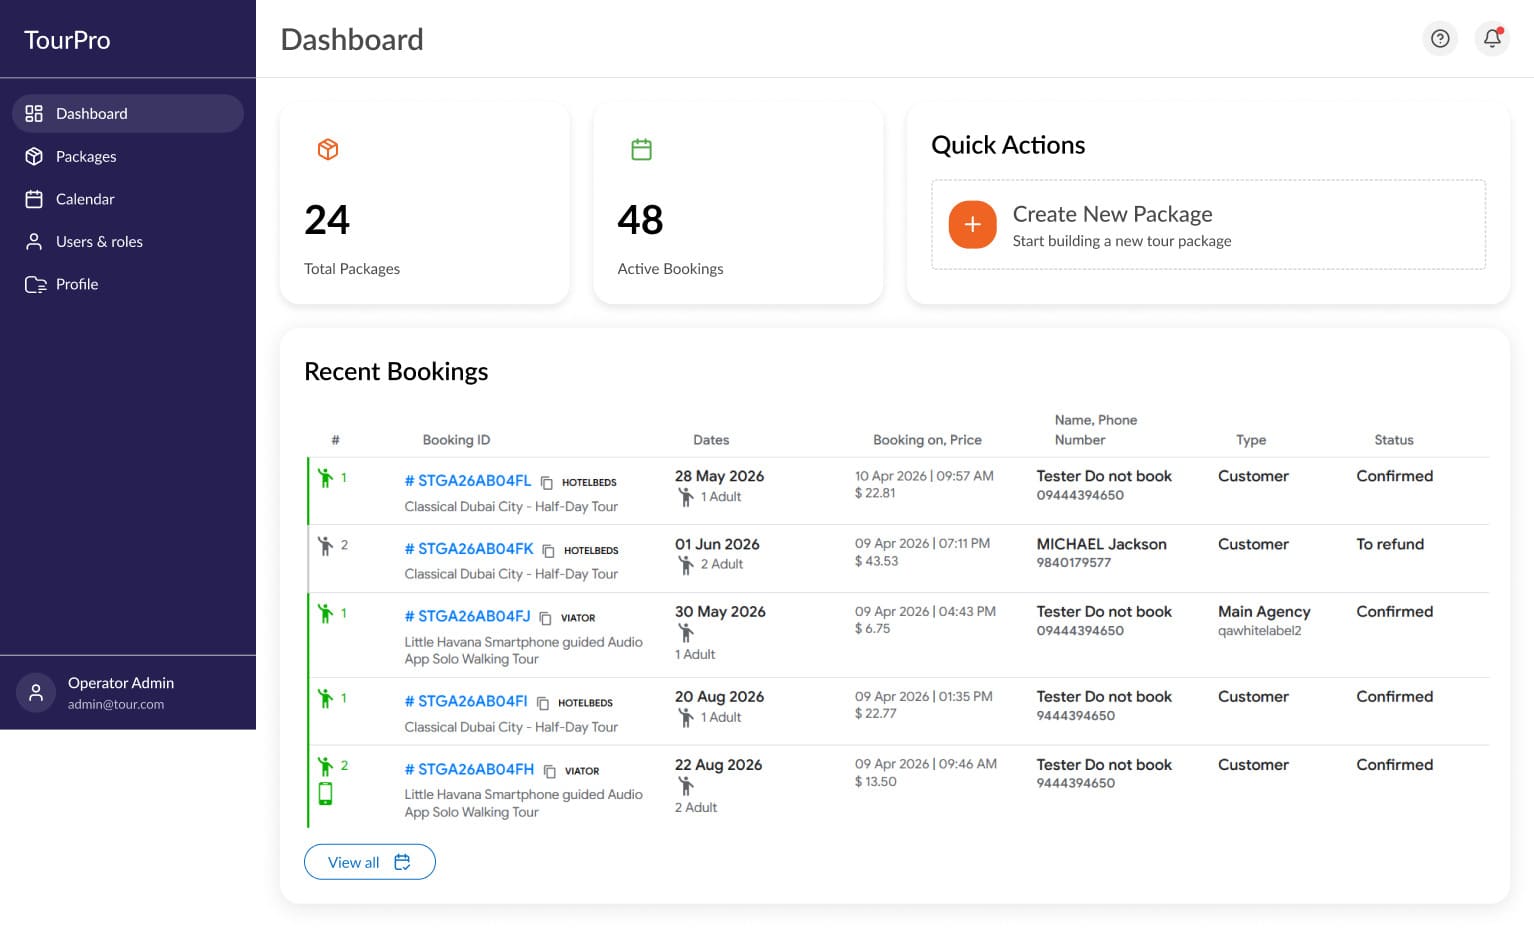
Task: Click the Recent Bookings heading
Action: (x=396, y=372)
